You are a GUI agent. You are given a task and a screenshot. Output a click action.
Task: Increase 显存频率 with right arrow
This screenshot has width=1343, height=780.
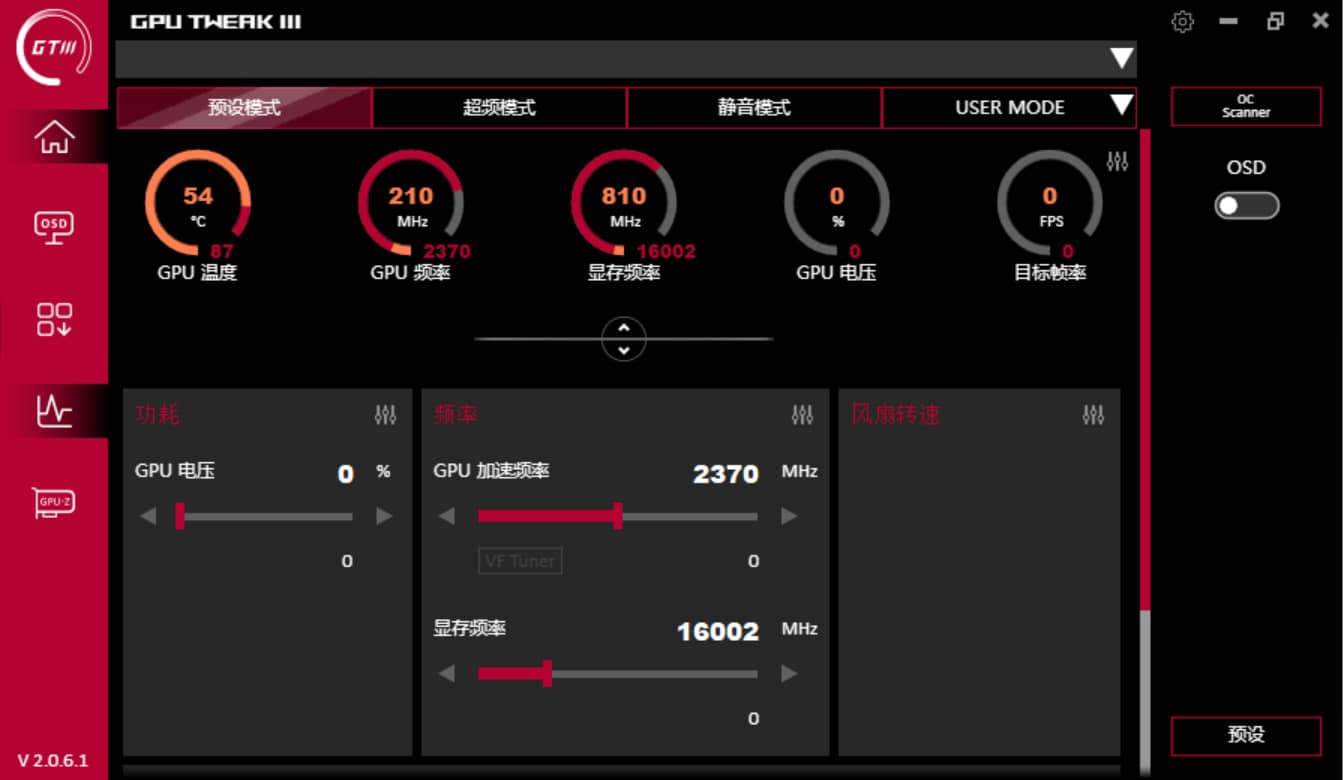click(x=789, y=674)
